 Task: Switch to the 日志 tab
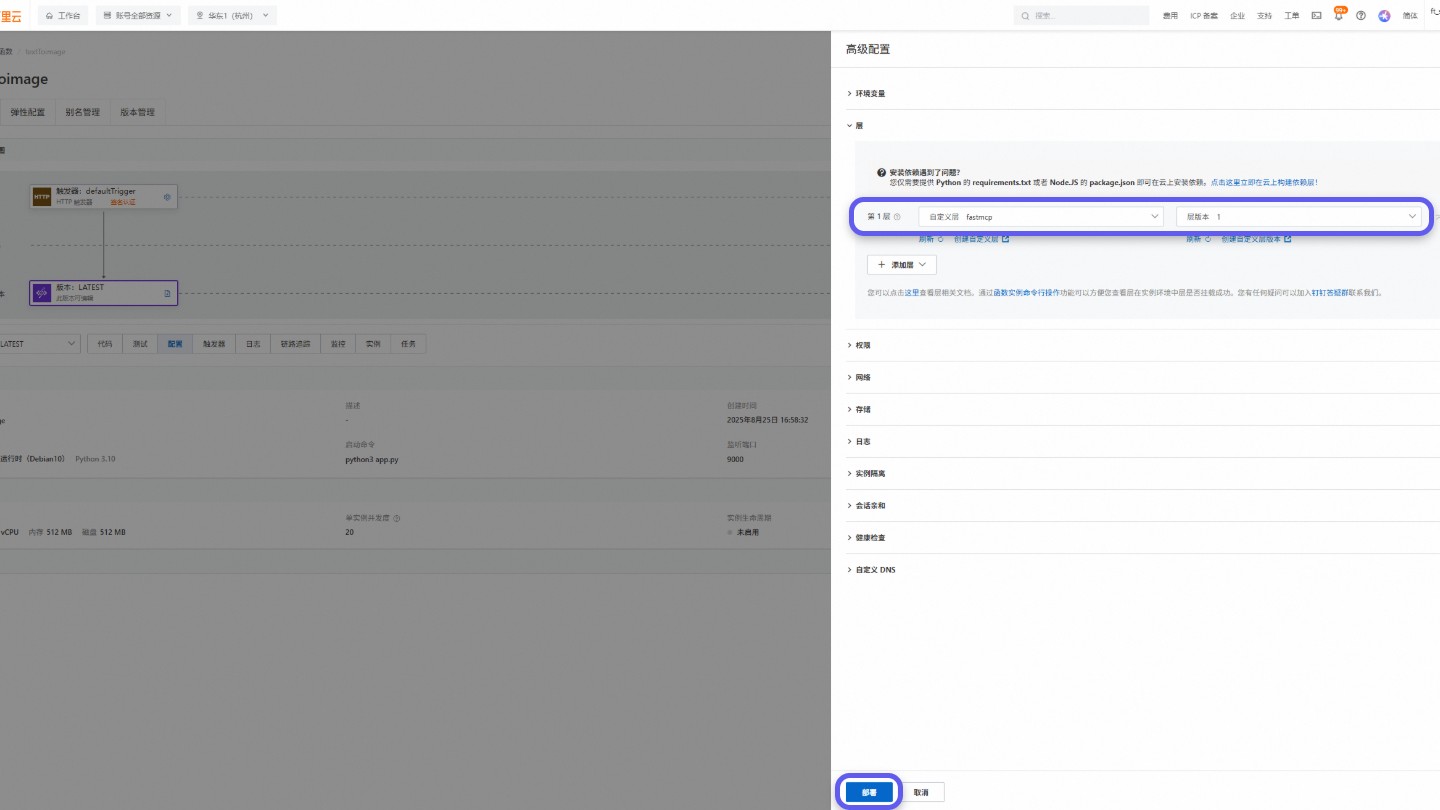click(253, 343)
